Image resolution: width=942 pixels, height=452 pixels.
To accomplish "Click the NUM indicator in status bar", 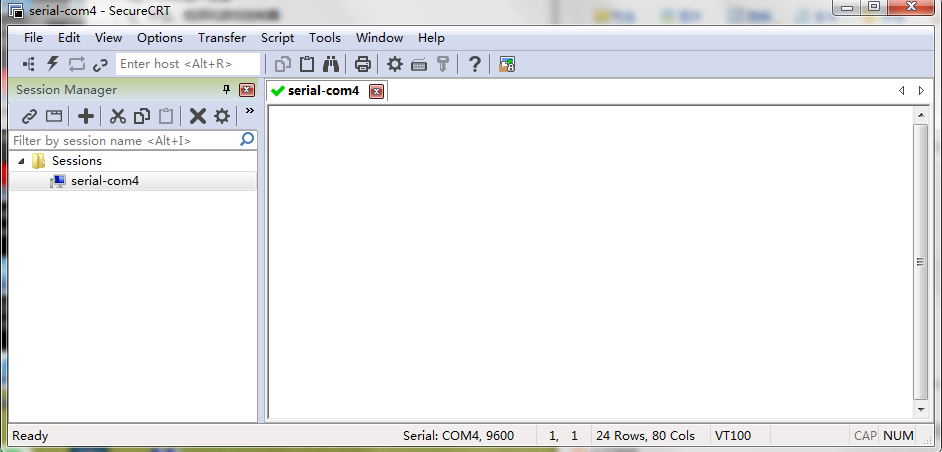I will pyautogui.click(x=899, y=436).
